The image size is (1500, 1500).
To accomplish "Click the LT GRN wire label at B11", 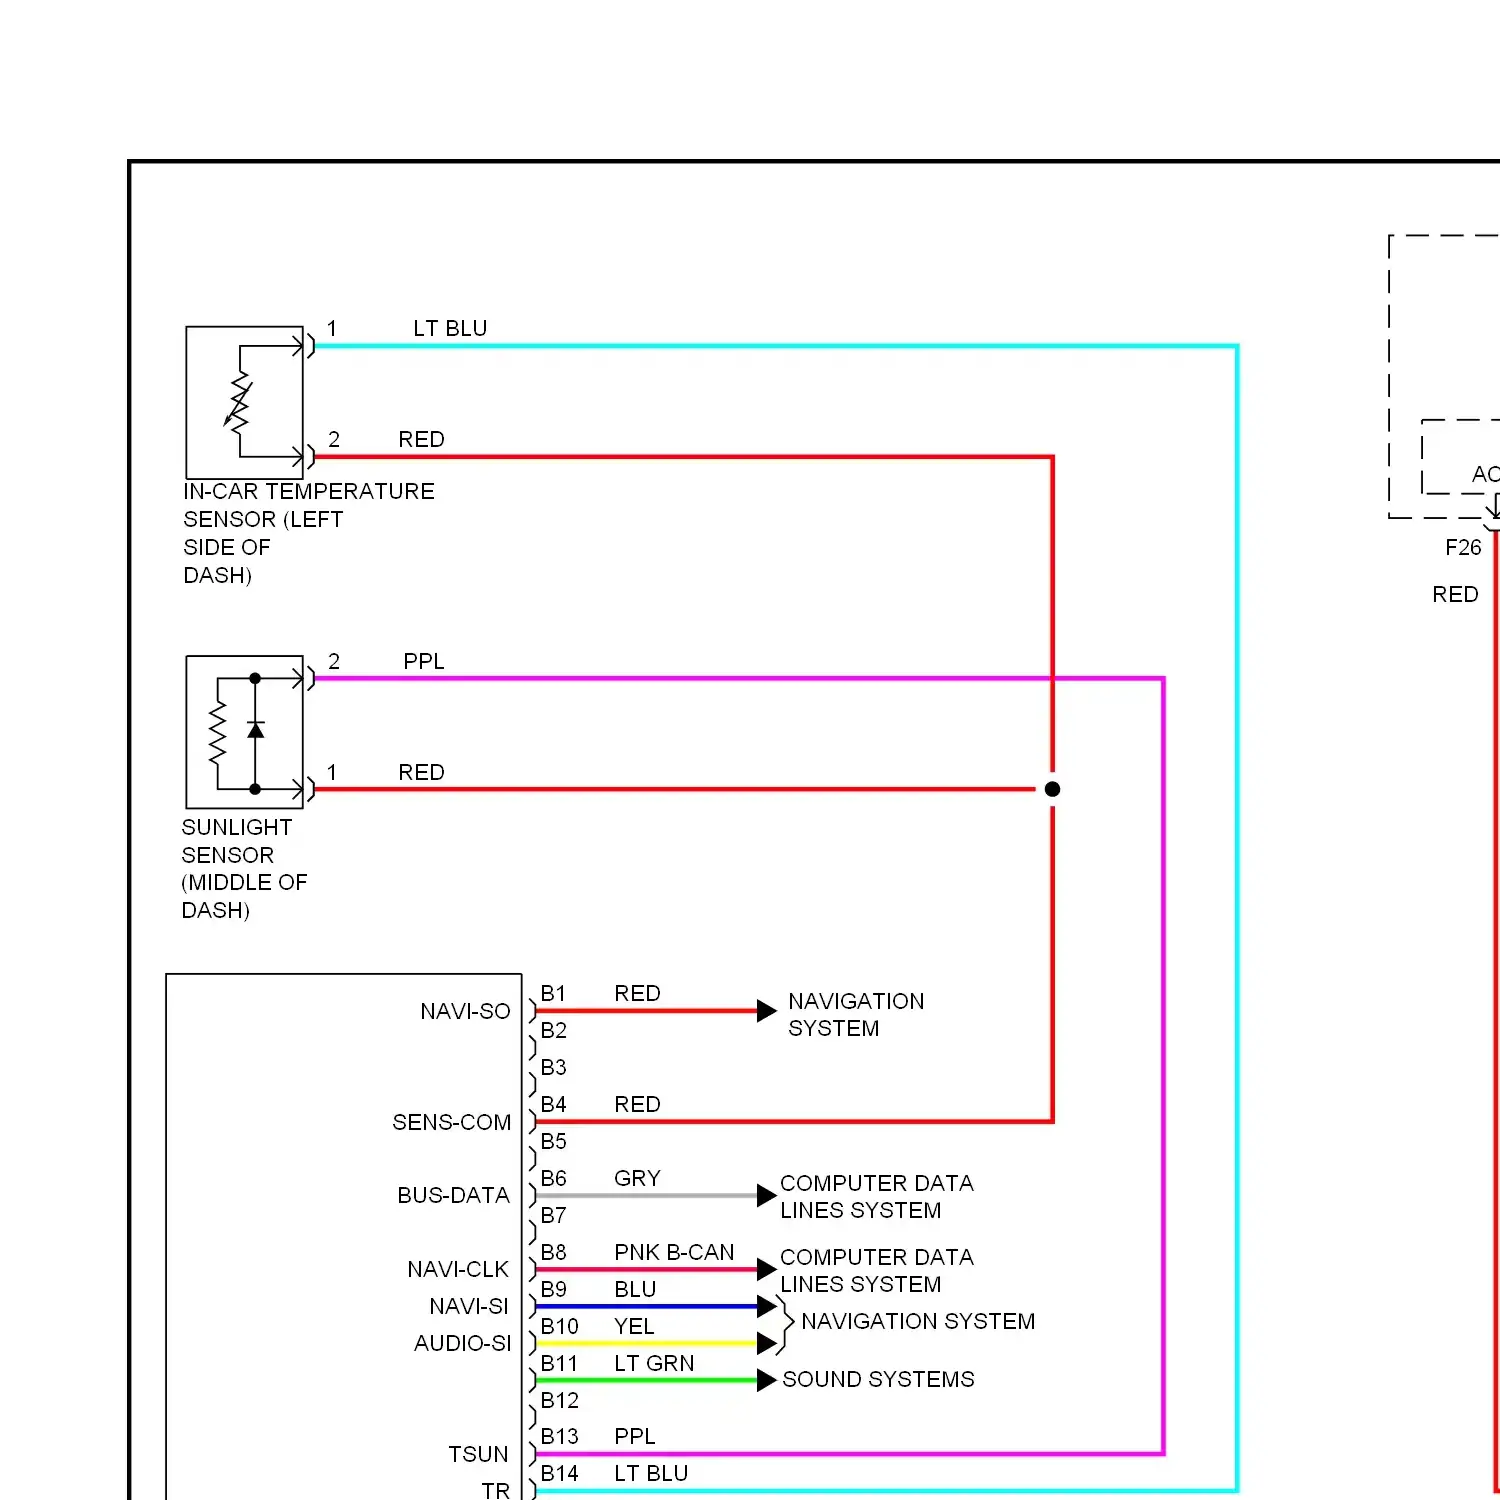I will coord(654,1363).
